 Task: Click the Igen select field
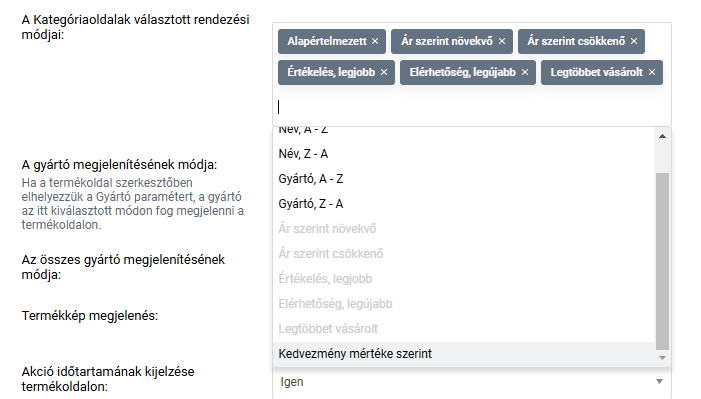tap(472, 382)
